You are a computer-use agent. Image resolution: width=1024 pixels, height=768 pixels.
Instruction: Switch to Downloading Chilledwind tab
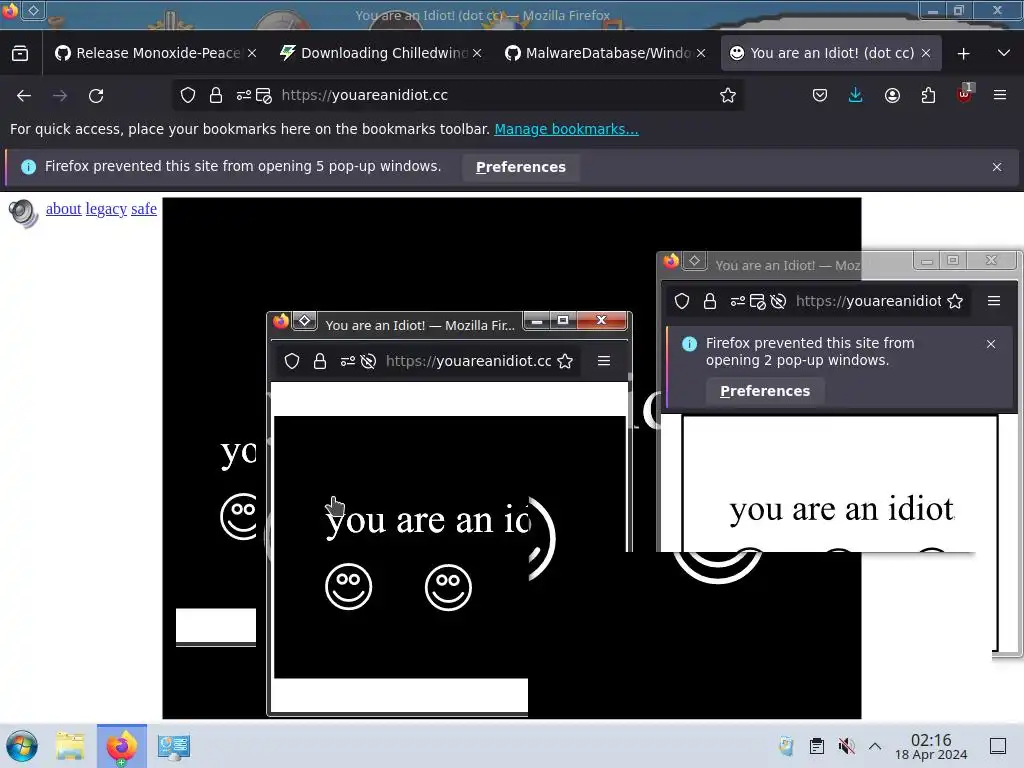coord(381,53)
